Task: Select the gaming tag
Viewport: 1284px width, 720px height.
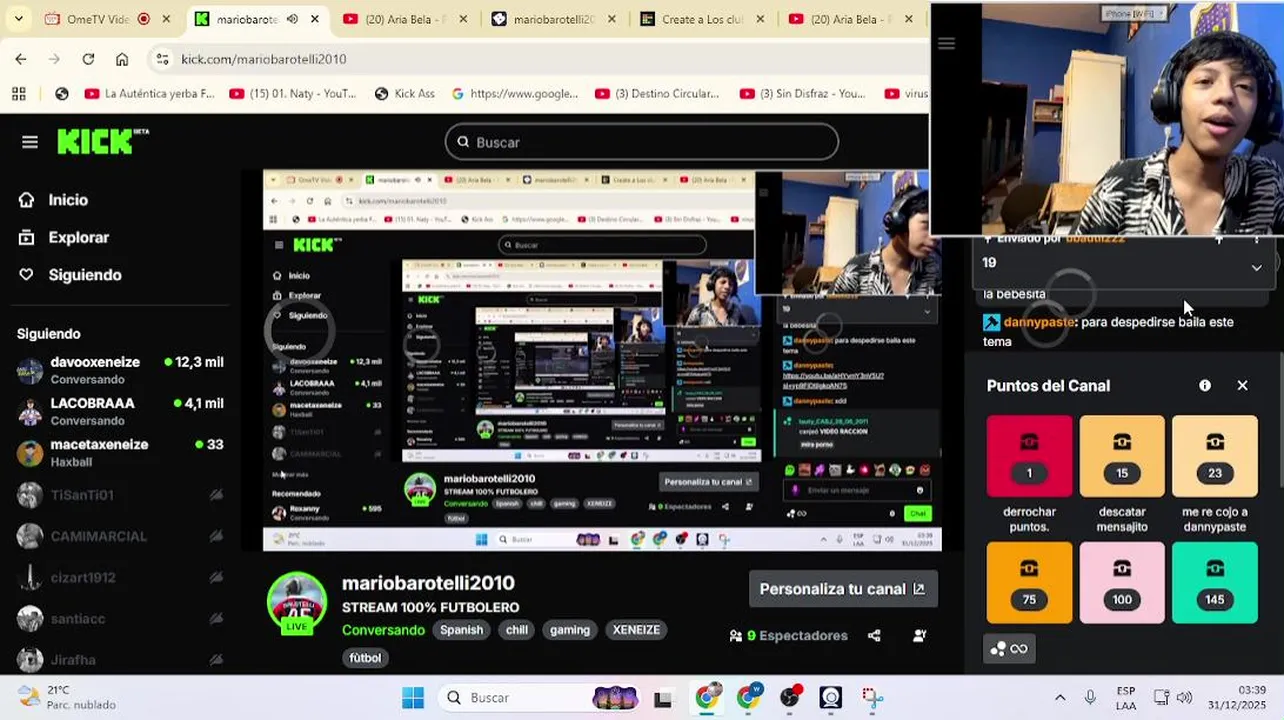Action: click(569, 630)
